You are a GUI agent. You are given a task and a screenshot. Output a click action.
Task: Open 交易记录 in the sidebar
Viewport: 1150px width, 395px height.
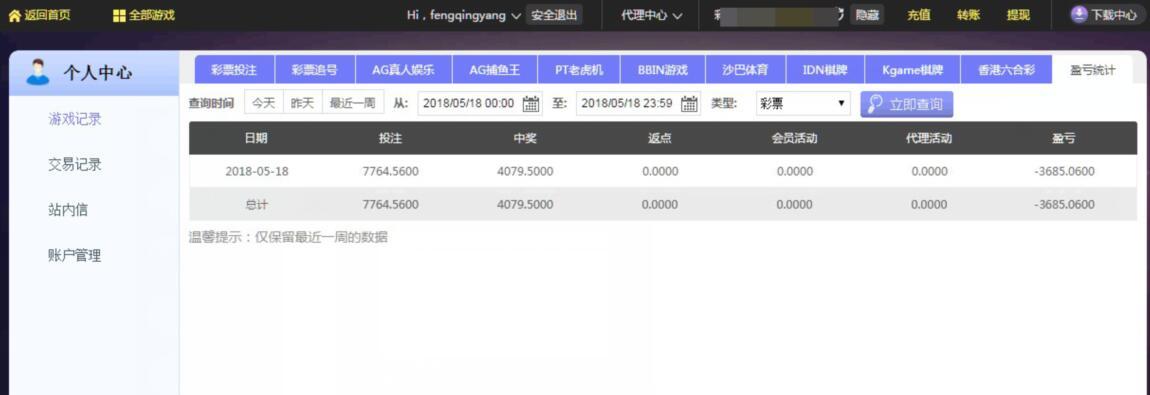(75, 165)
